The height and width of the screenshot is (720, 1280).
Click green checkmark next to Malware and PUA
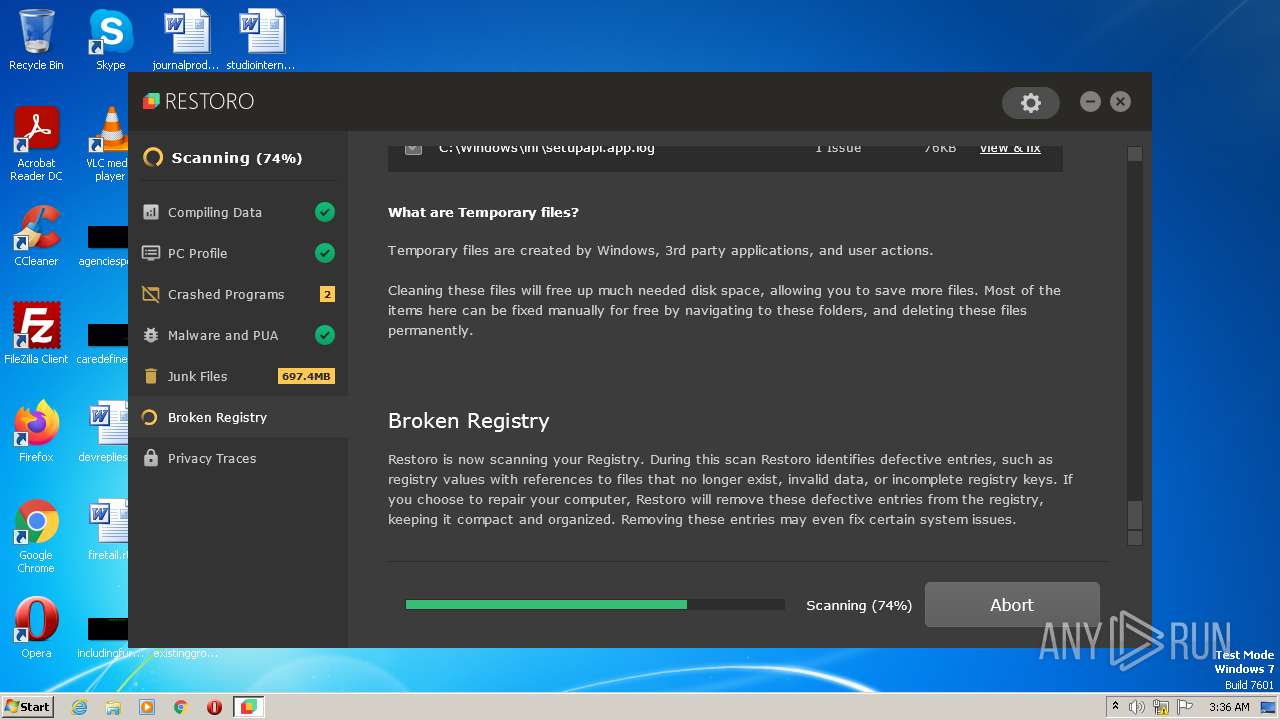324,335
